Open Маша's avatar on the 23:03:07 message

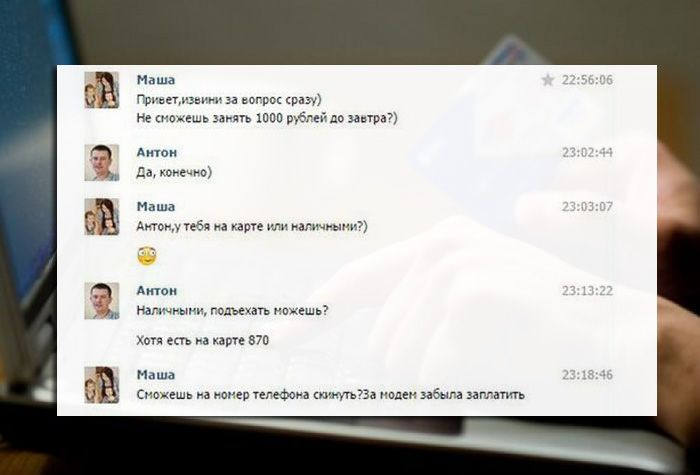click(102, 217)
